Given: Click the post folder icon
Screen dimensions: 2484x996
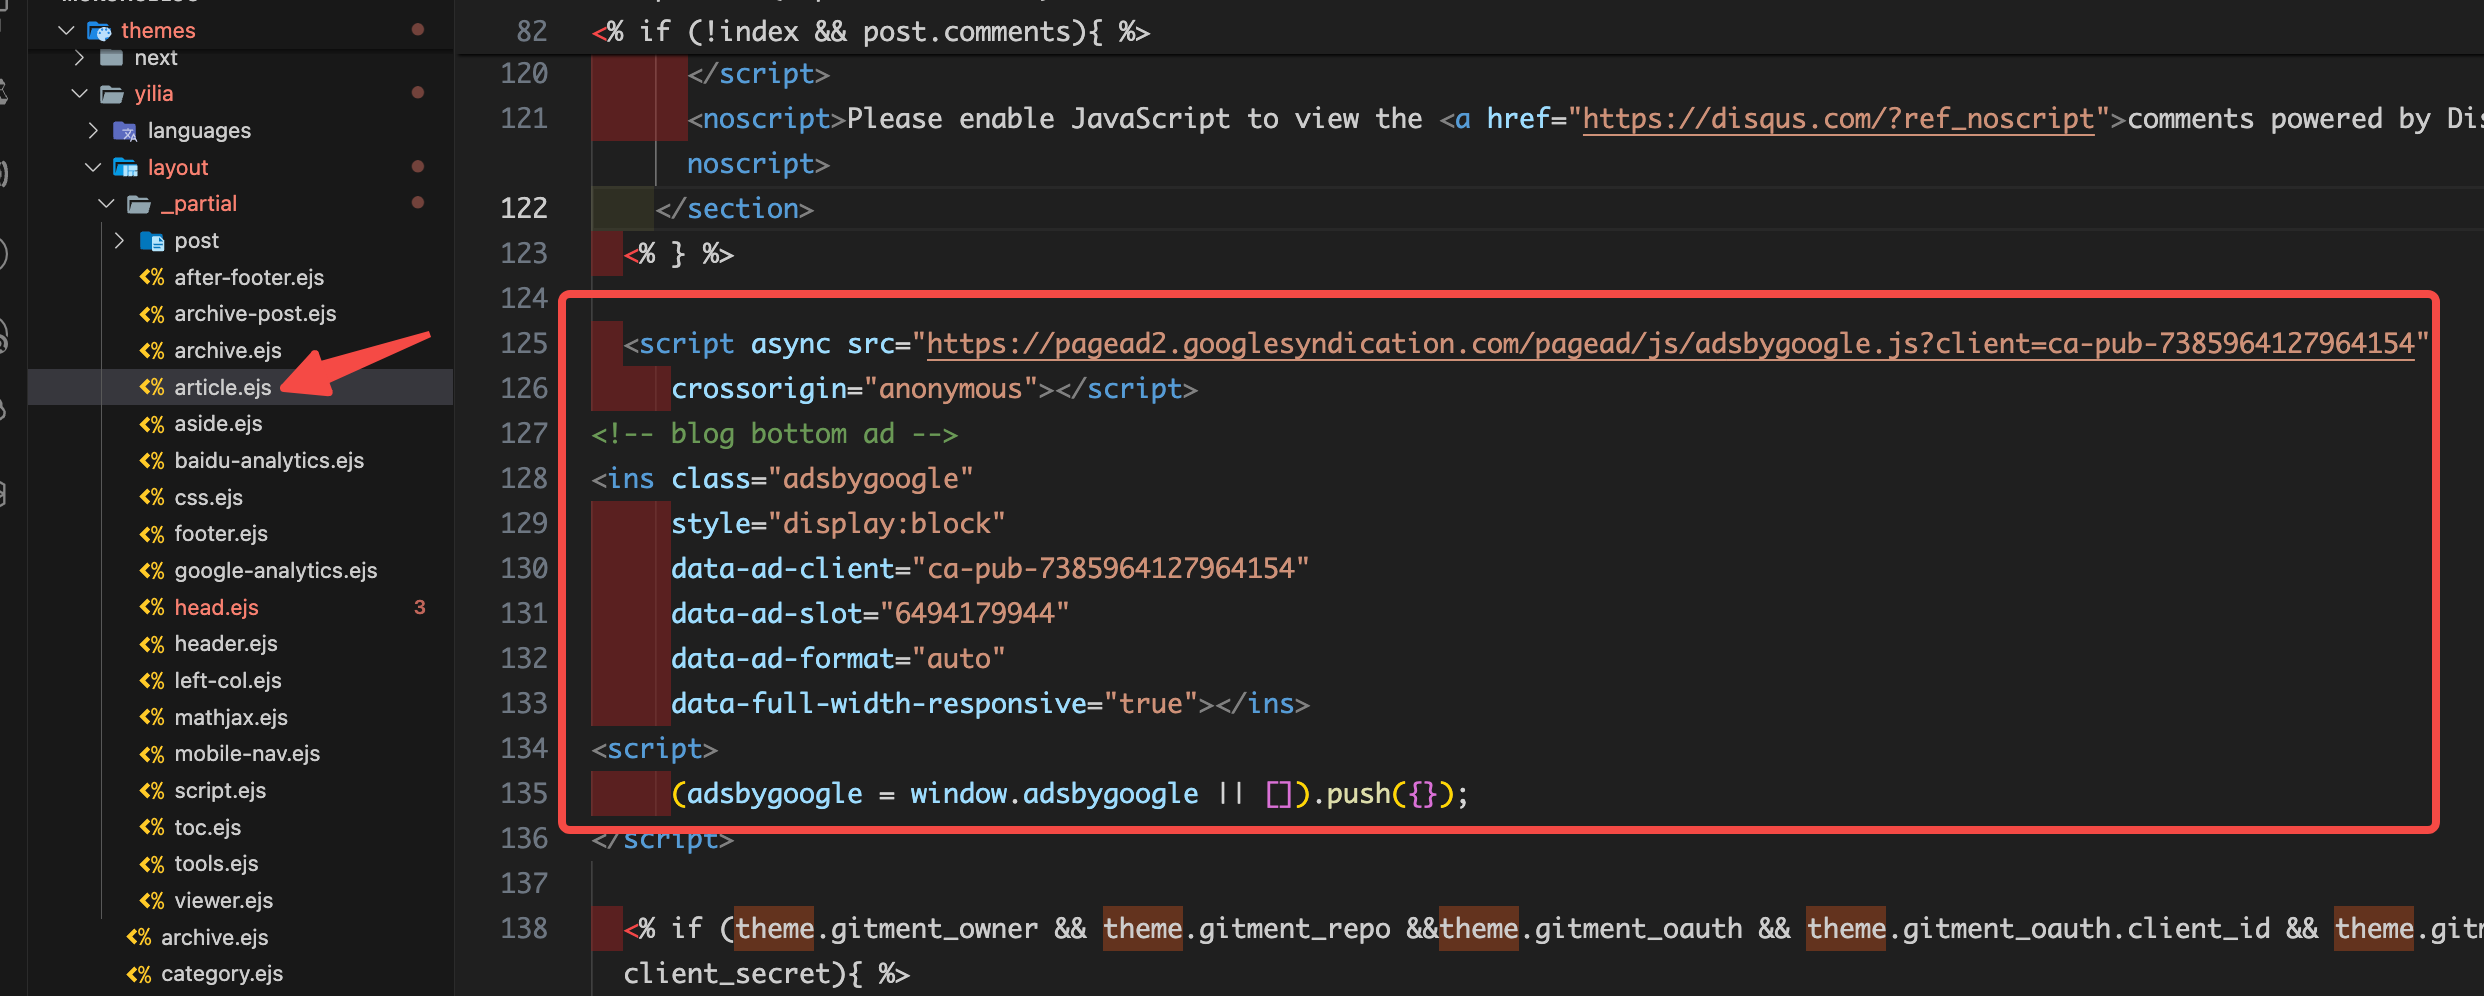Looking at the screenshot, I should (x=152, y=241).
